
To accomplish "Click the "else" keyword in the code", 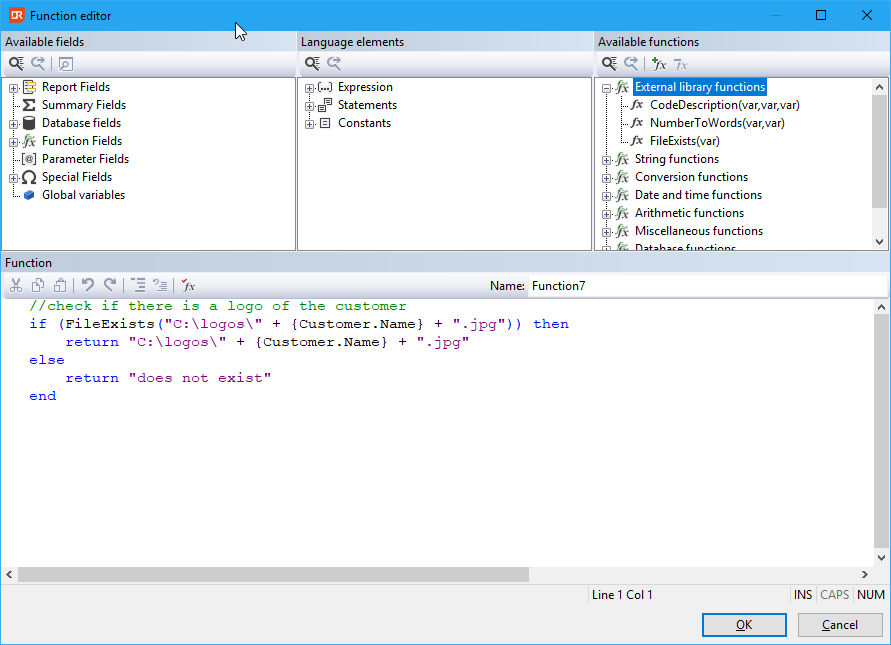I will click(47, 360).
